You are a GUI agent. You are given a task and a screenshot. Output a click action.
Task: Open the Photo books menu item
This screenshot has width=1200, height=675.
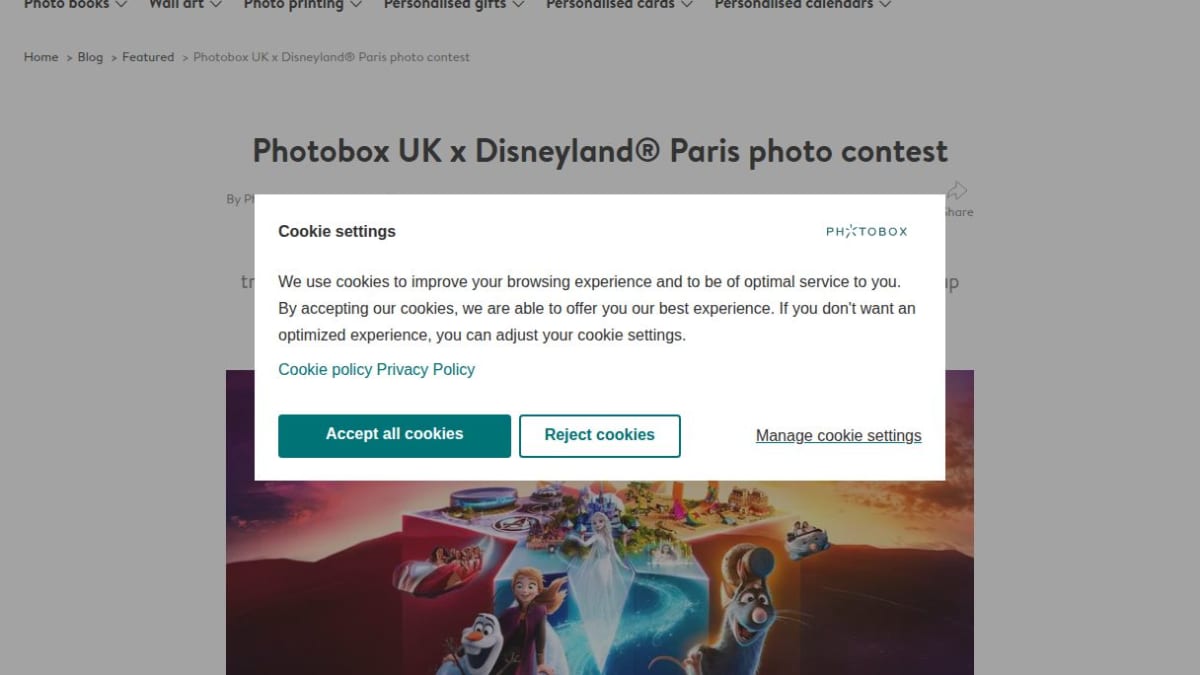coord(67,5)
